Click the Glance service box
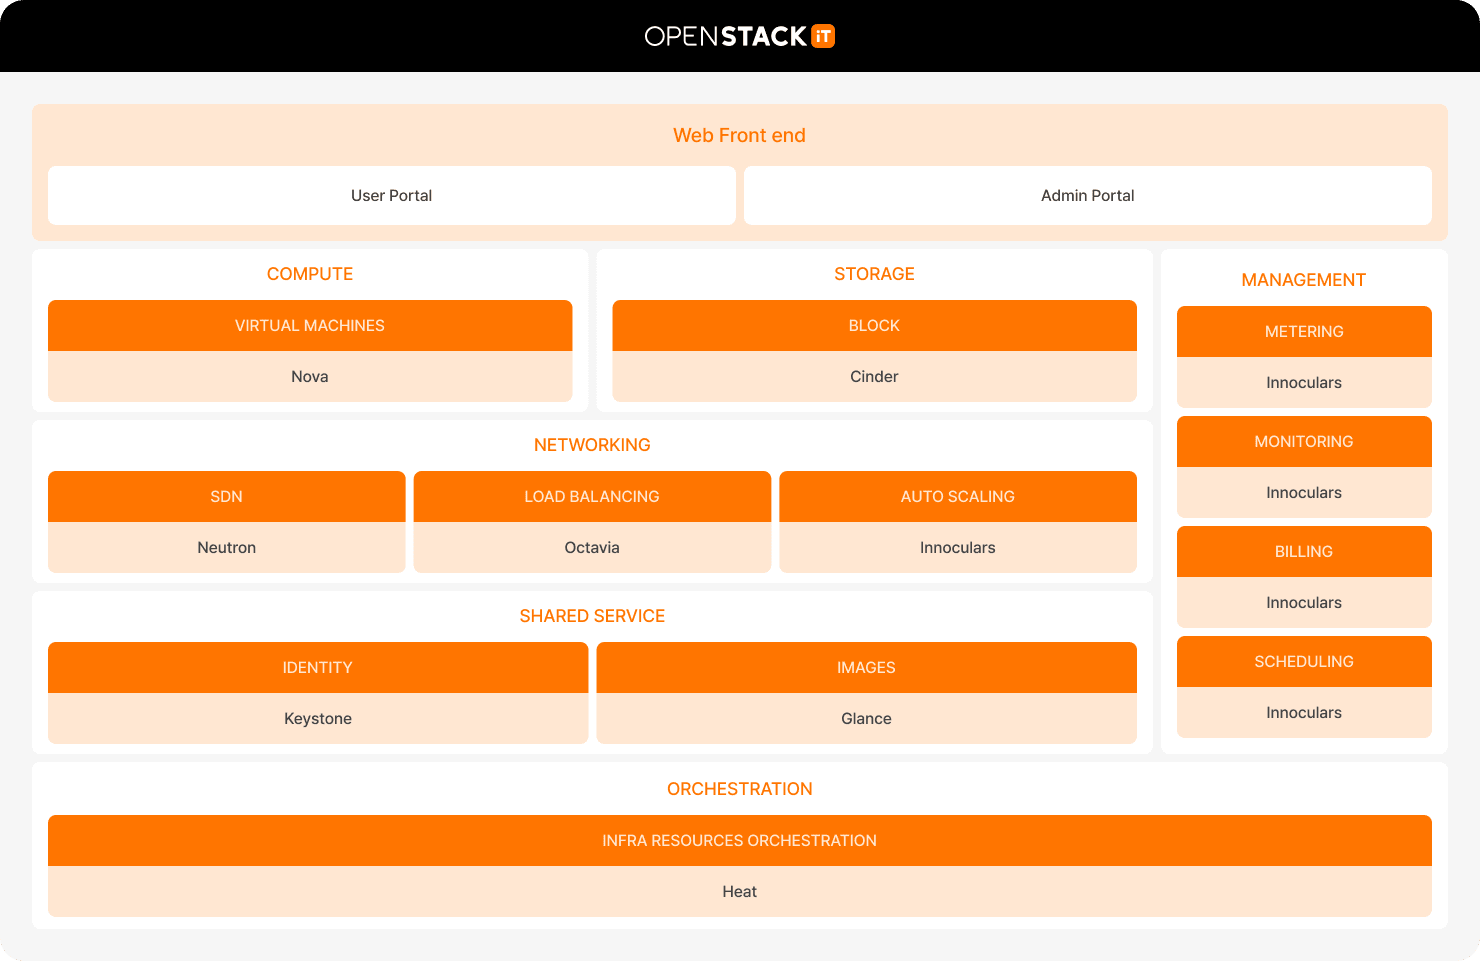1480x961 pixels. tap(866, 719)
